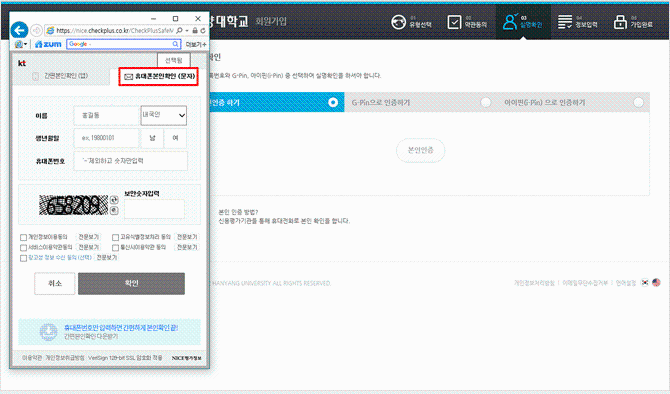Click the 더보기+ toolbar expander

196,44
